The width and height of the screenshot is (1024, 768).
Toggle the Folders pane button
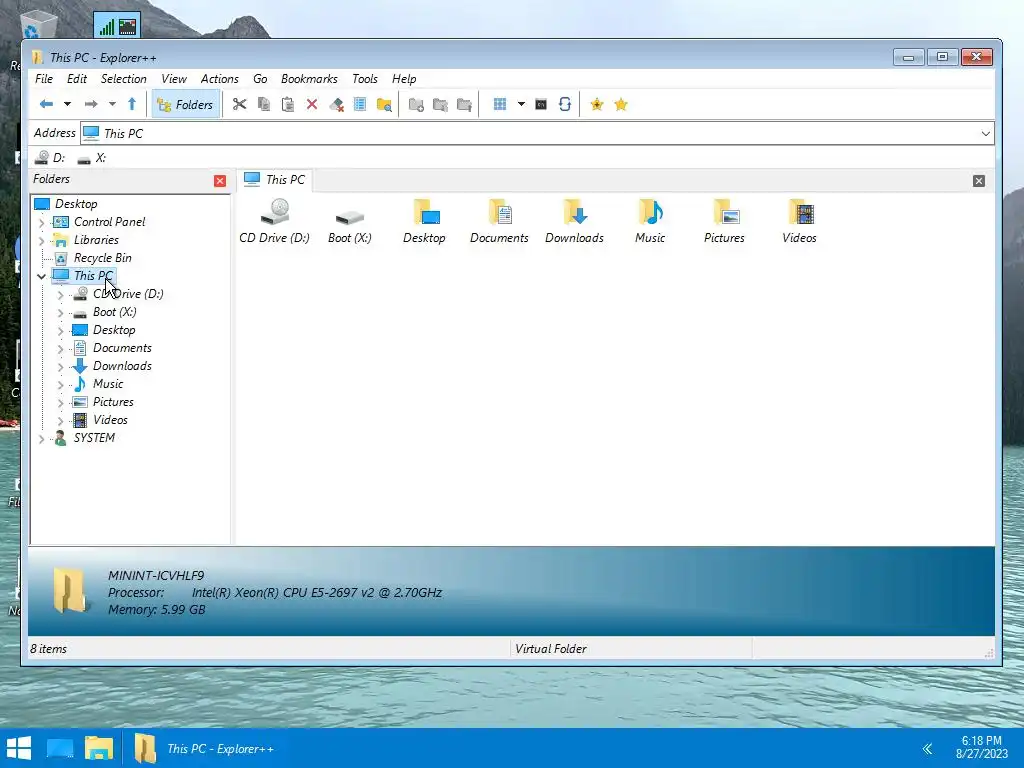[x=185, y=104]
